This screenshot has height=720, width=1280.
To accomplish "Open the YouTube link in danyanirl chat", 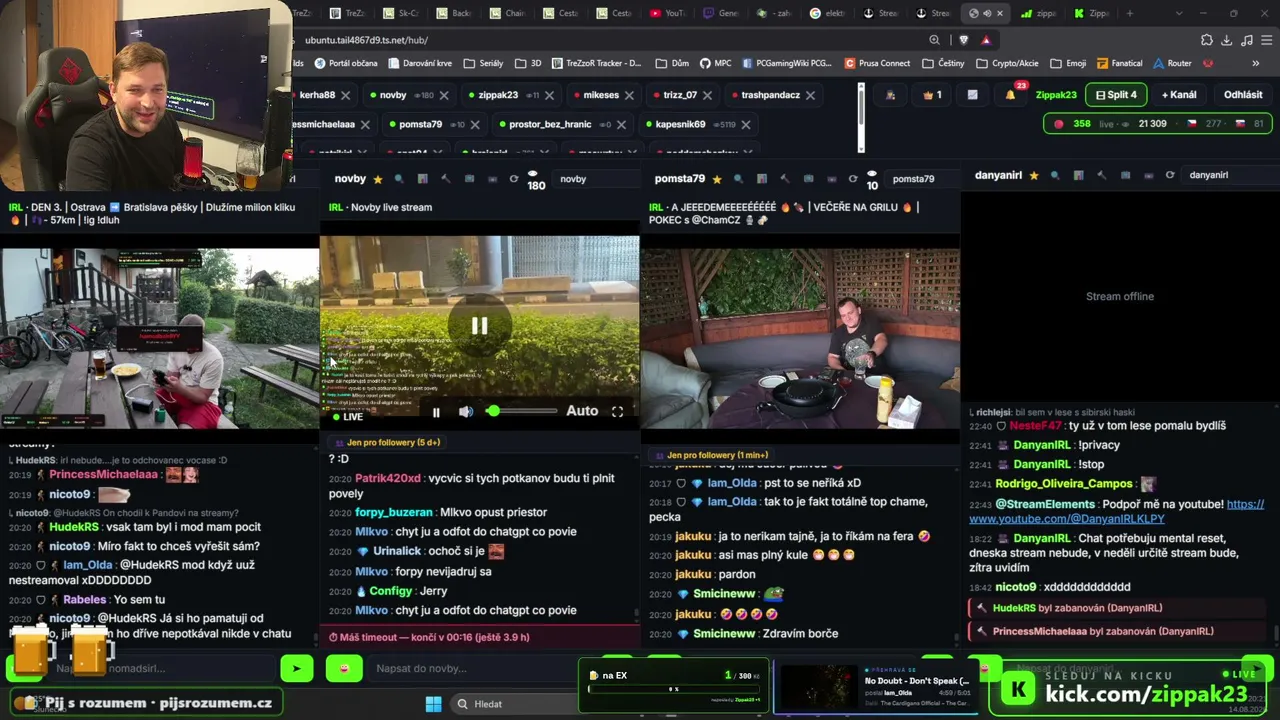I will tap(1117, 511).
